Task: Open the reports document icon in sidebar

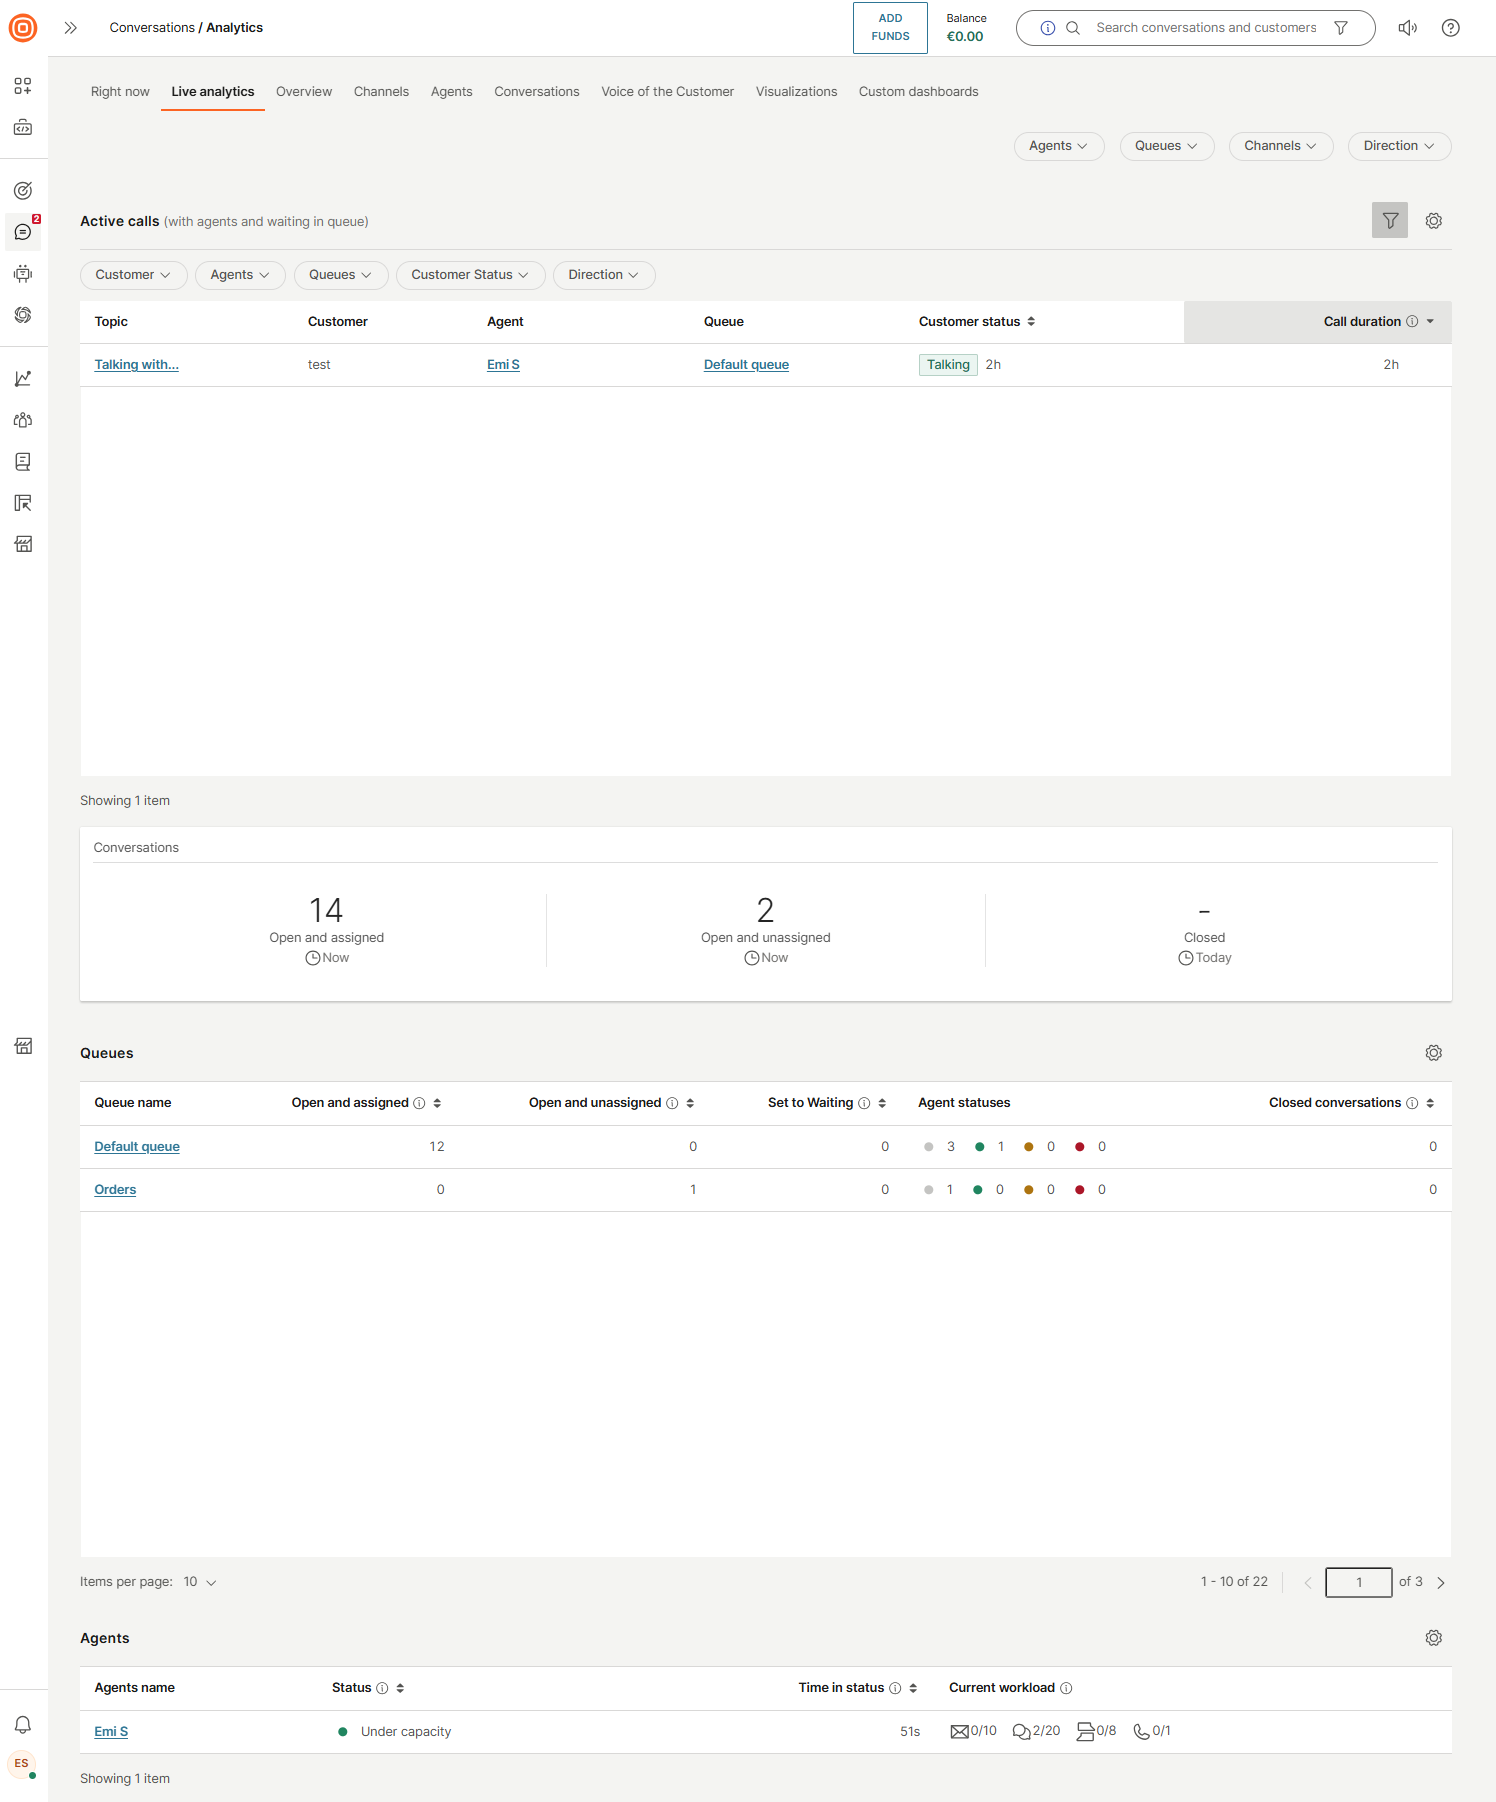Action: tap(23, 461)
